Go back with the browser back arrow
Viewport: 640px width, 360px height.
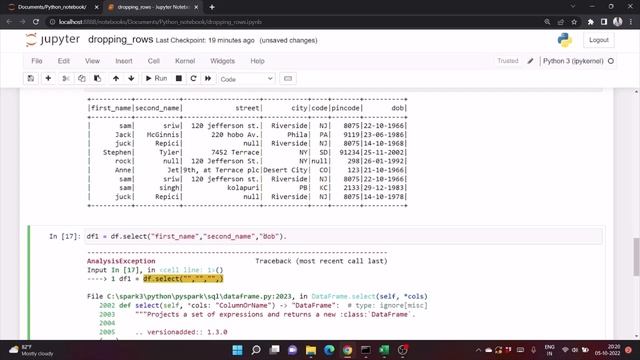pyautogui.click(x=9, y=22)
